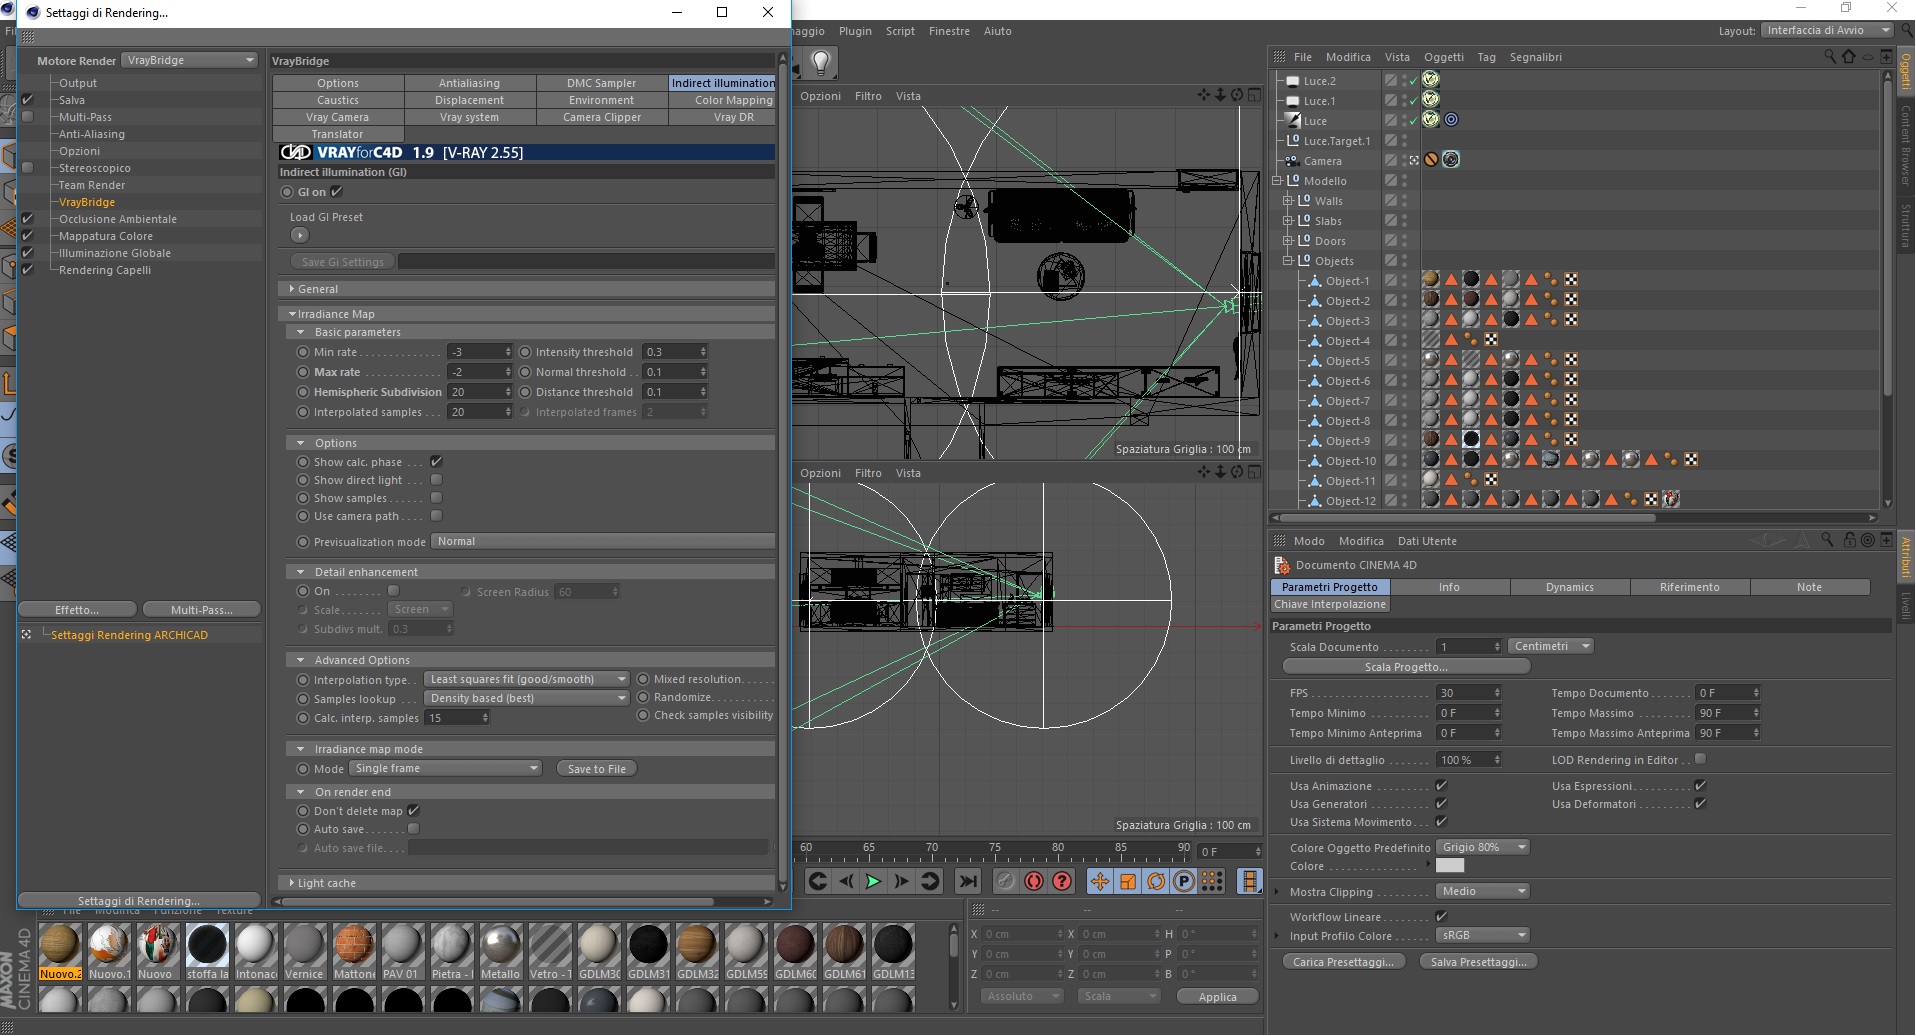
Task: Toggle position keyframe move icon
Action: [x=1100, y=881]
